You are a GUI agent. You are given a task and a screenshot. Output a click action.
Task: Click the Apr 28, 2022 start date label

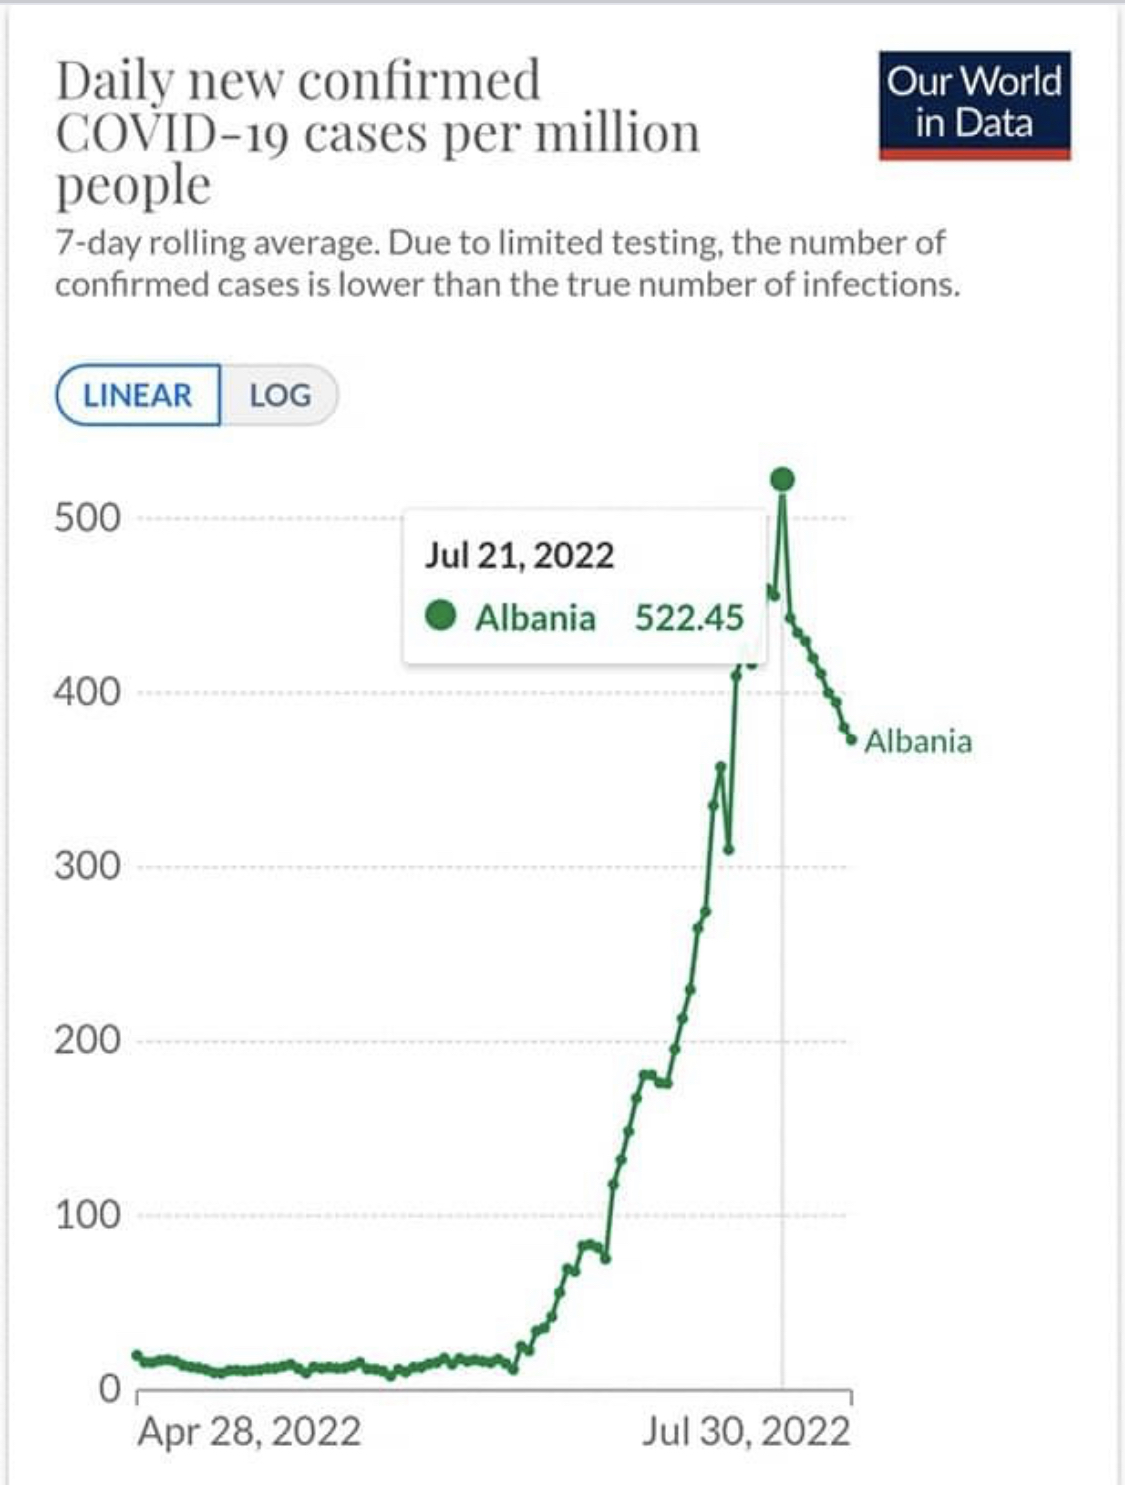249,1431
